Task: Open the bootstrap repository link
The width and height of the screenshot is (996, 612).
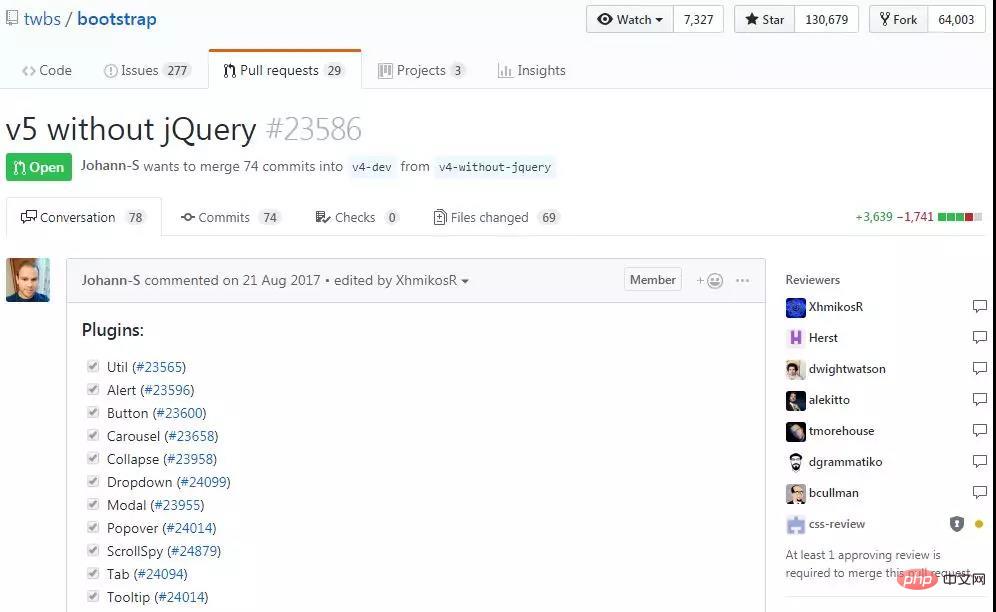Action: [117, 19]
